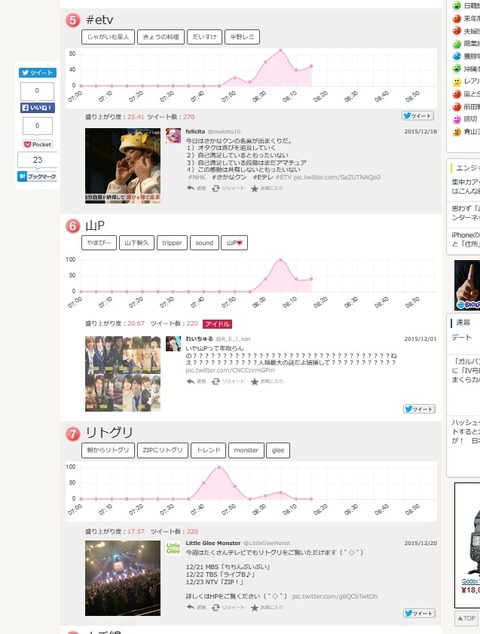This screenshot has height=634, width=480.
Task: Select the 山P heart tag
Action: [235, 243]
